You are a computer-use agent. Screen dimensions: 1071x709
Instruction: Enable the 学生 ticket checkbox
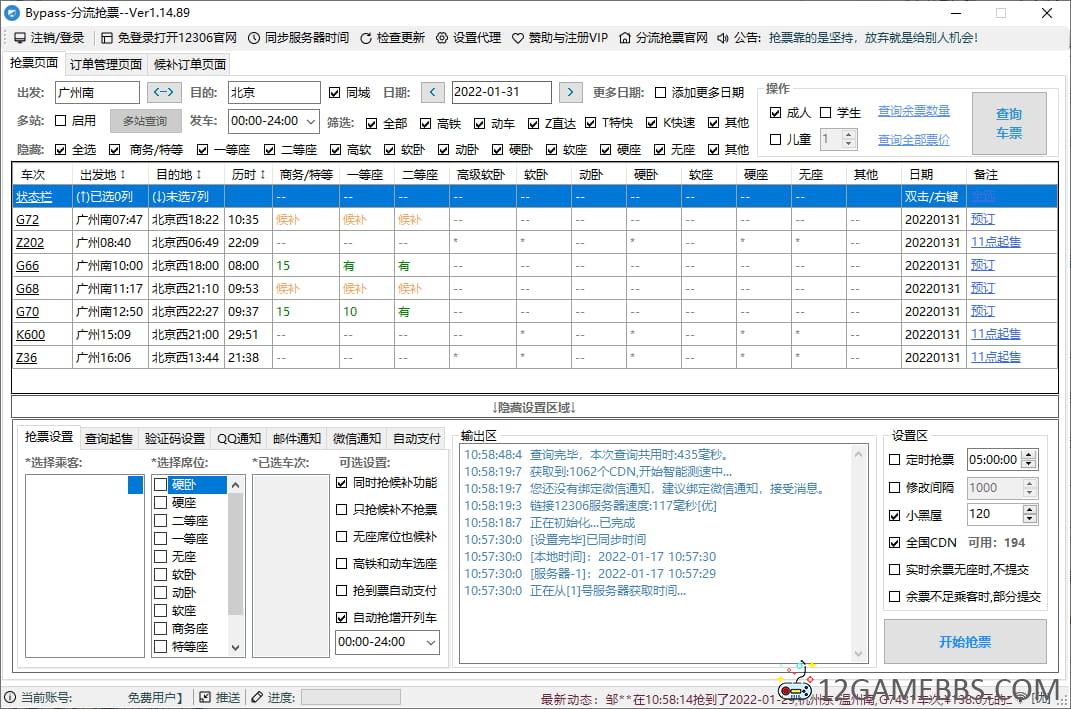coord(826,113)
